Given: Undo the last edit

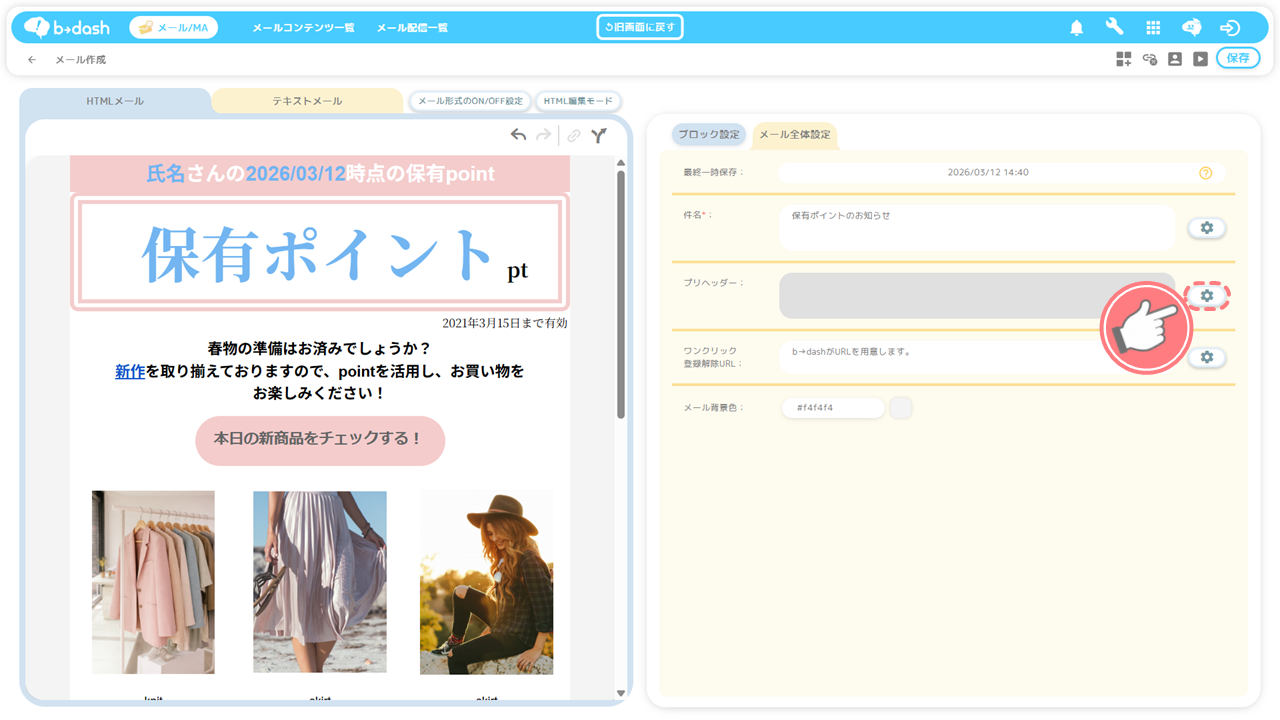Looking at the screenshot, I should coord(518,135).
